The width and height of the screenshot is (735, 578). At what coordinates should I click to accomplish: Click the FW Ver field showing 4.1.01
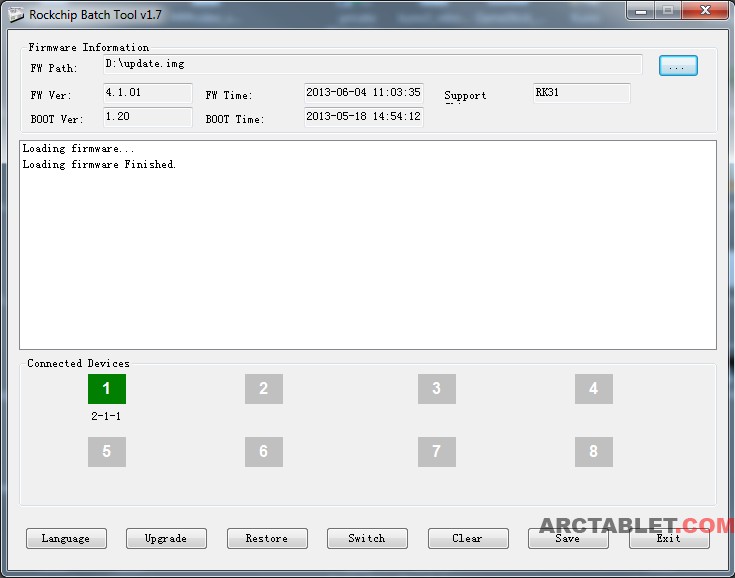(147, 93)
